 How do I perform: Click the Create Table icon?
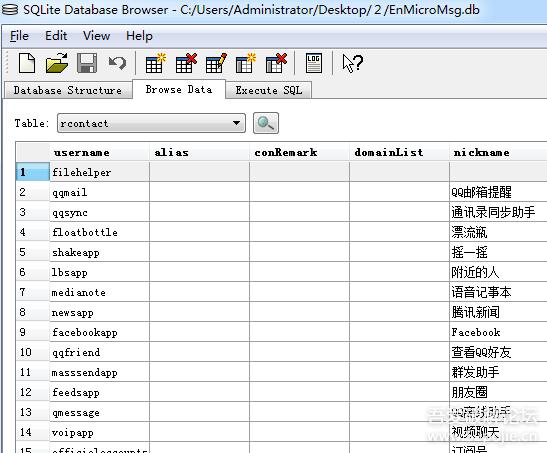(x=155, y=63)
